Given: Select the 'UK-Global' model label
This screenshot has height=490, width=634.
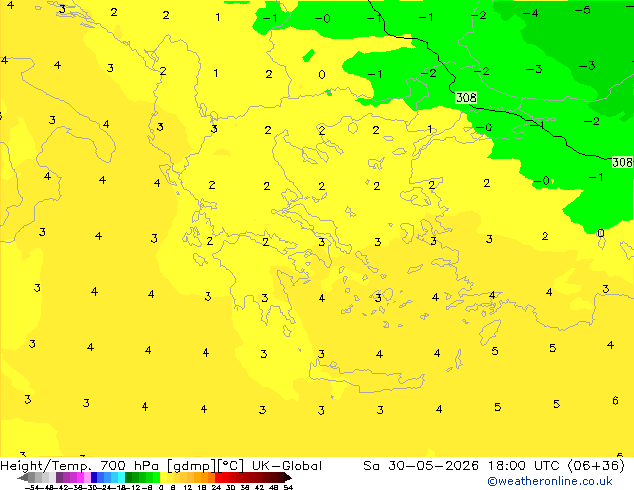Looking at the screenshot, I should (x=287, y=466).
